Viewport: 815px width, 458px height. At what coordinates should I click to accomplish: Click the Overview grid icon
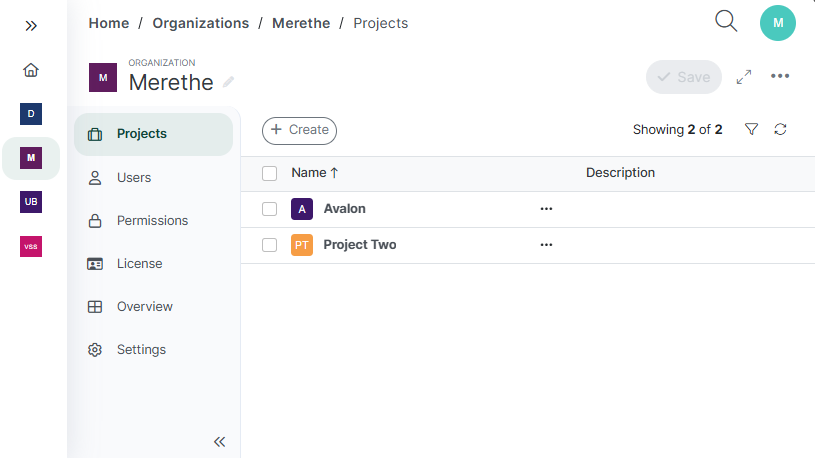click(x=95, y=307)
